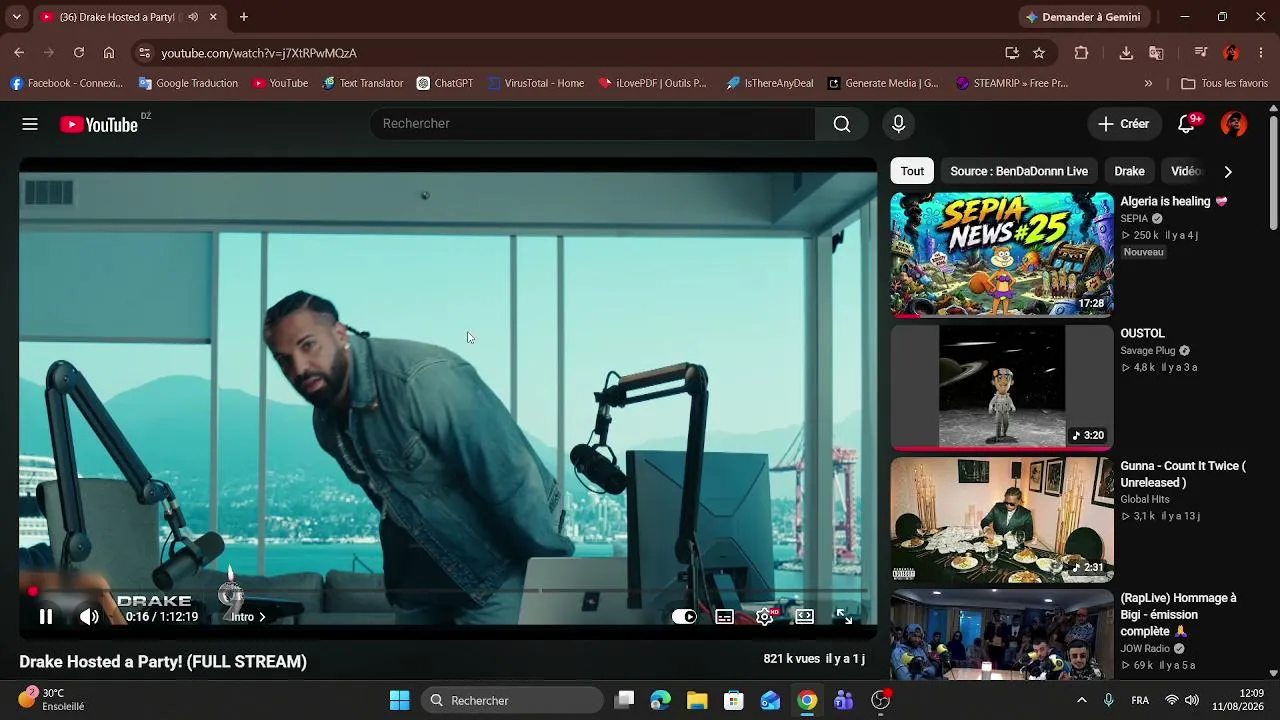The image size is (1280, 720).
Task: Open YouTube notifications bell
Action: (x=1186, y=124)
